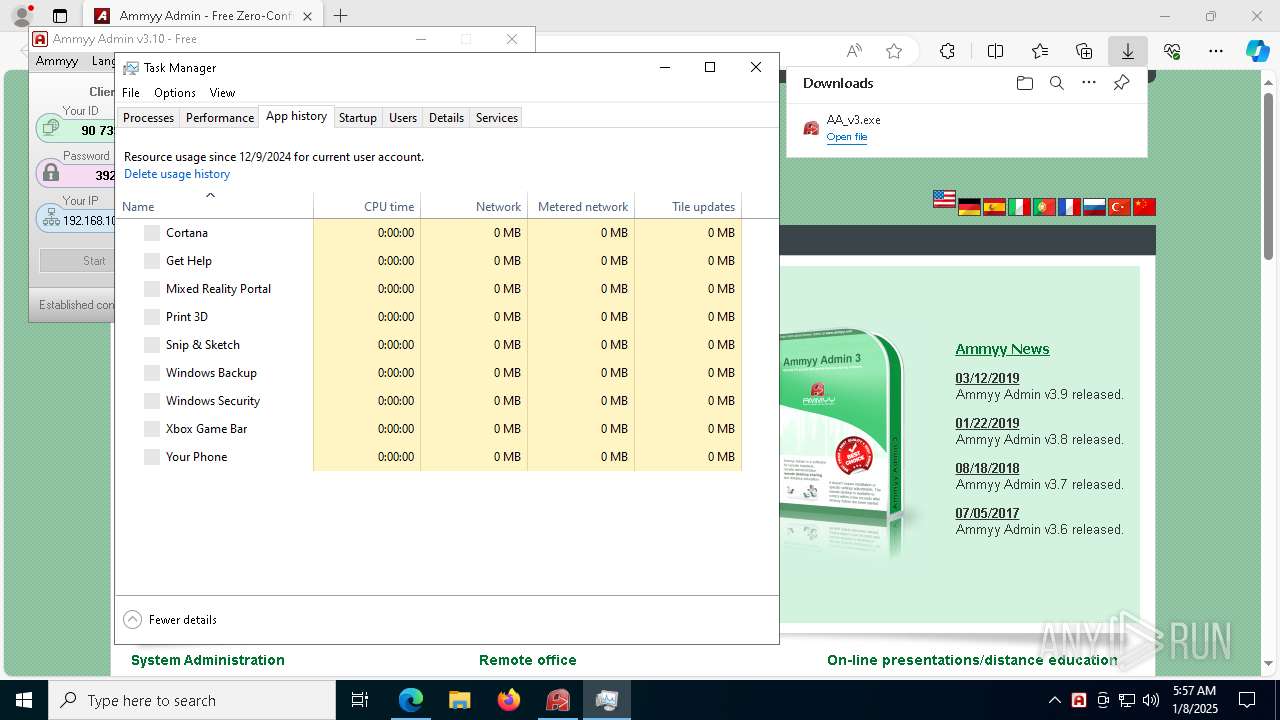
Task: Open Task Manager File menu
Action: coord(131,93)
